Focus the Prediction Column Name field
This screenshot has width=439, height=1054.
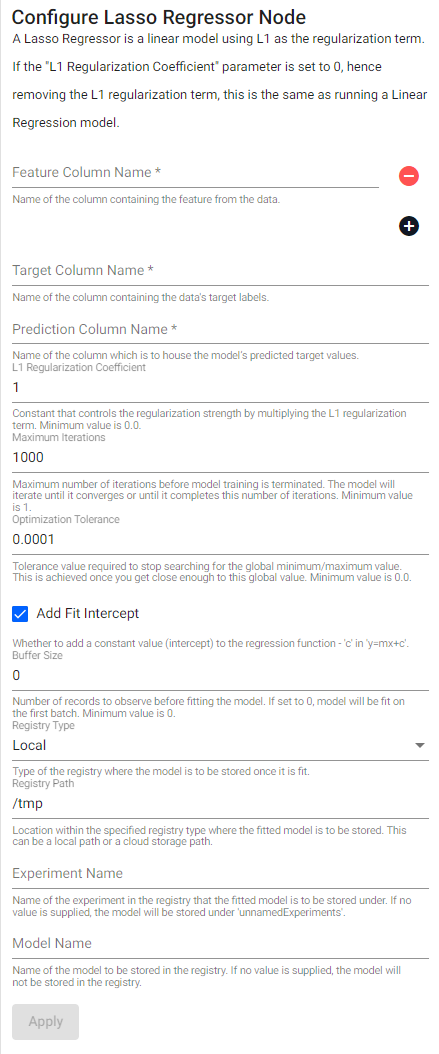221,331
